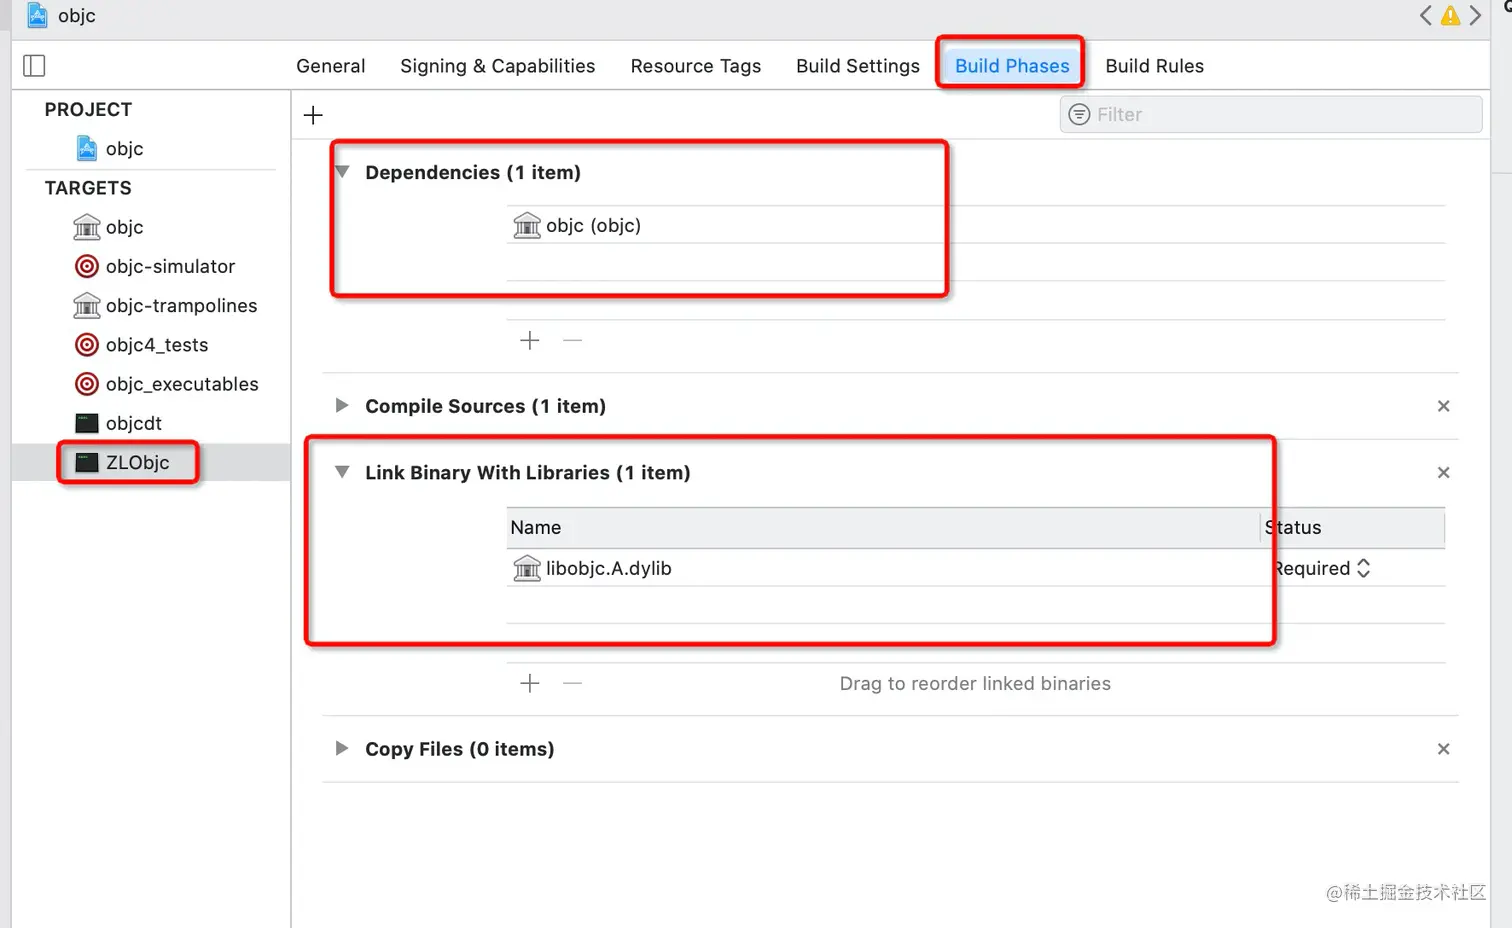
Task: Click the Dependencies (1 item) heading
Action: [x=473, y=172]
